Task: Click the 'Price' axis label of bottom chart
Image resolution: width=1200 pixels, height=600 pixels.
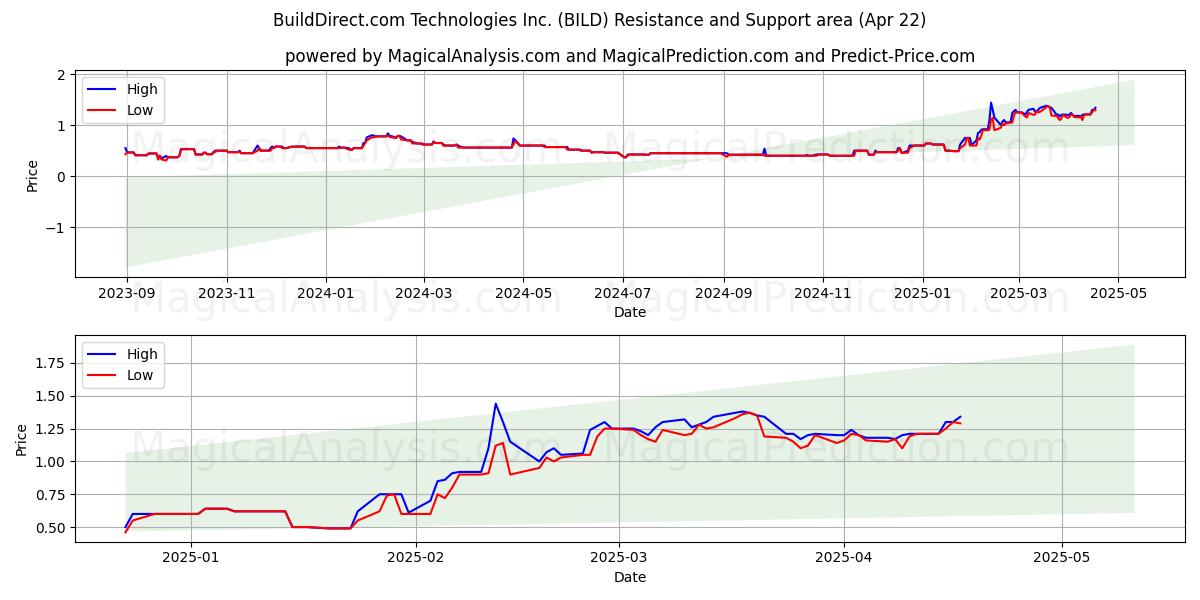Action: 21,440
